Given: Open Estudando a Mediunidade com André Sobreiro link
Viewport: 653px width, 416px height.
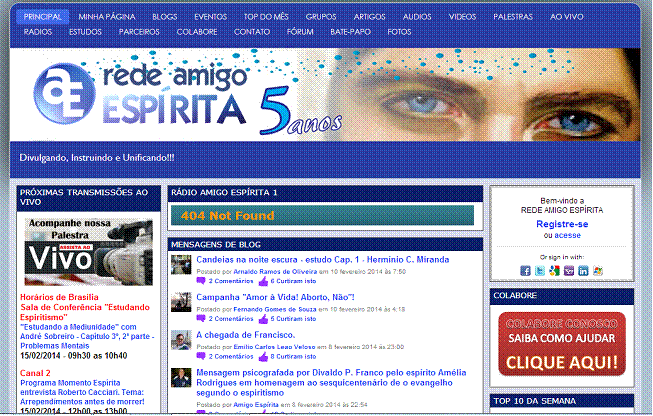Looking at the screenshot, I should pyautogui.click(x=87, y=336).
